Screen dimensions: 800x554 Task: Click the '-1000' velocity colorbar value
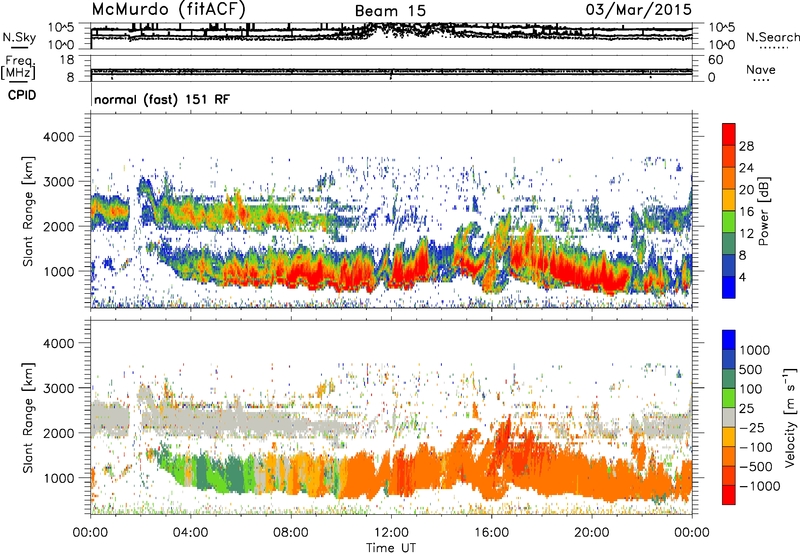point(759,486)
